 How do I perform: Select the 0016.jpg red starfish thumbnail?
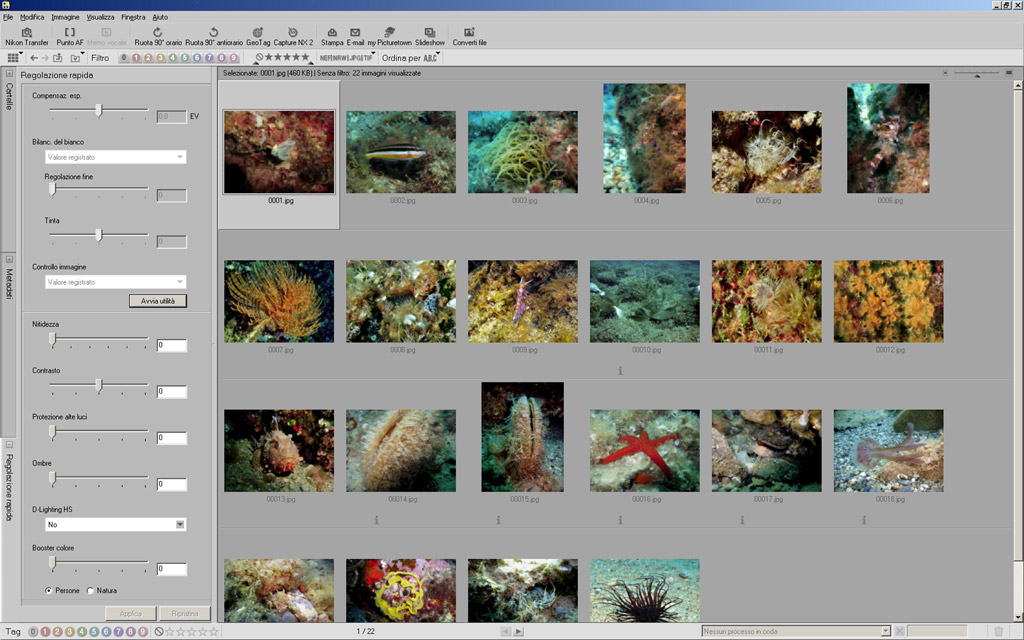pos(645,451)
